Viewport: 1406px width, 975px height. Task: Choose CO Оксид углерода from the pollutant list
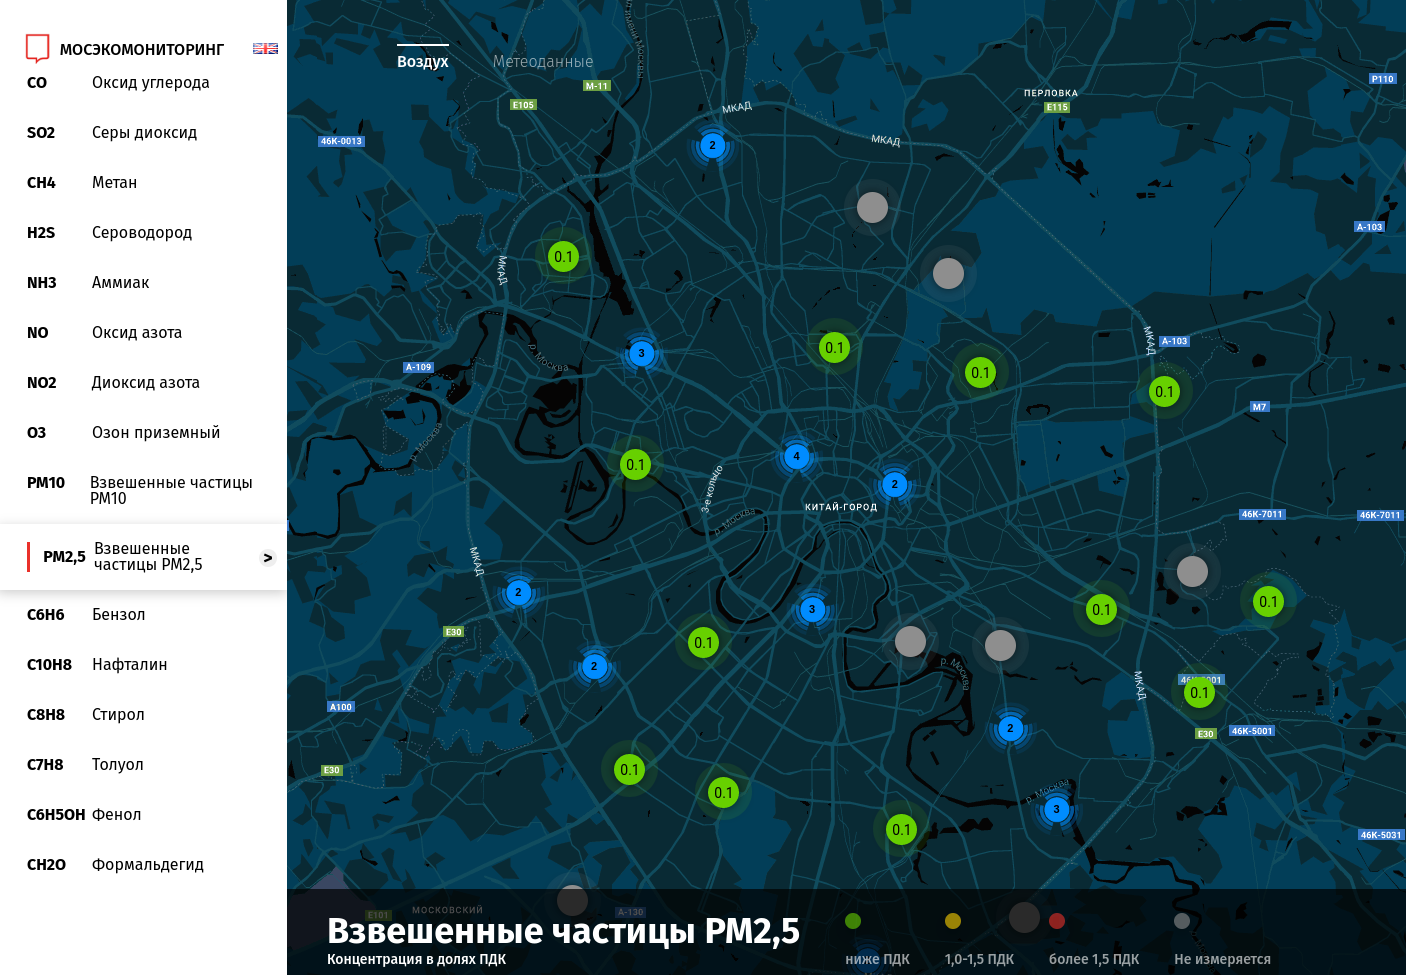118,83
